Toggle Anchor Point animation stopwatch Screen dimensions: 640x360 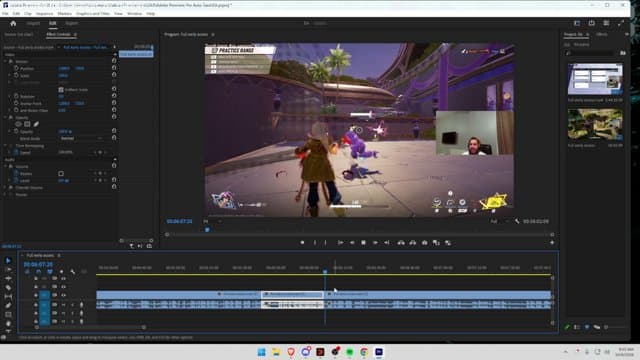click(x=16, y=103)
